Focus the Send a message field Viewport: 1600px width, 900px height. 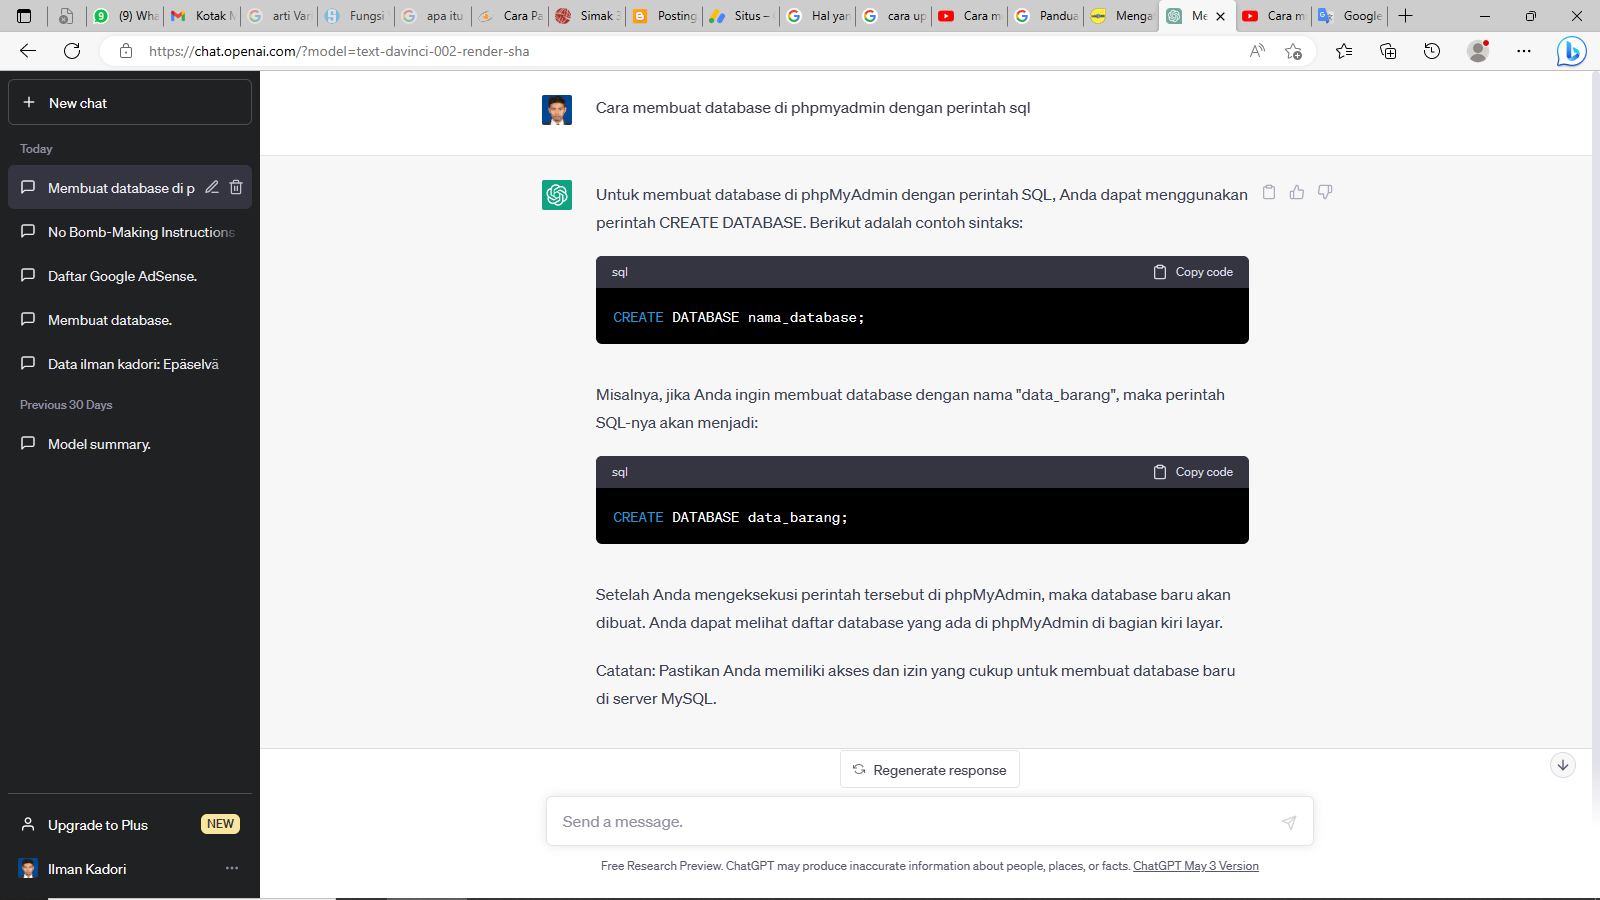(x=915, y=822)
